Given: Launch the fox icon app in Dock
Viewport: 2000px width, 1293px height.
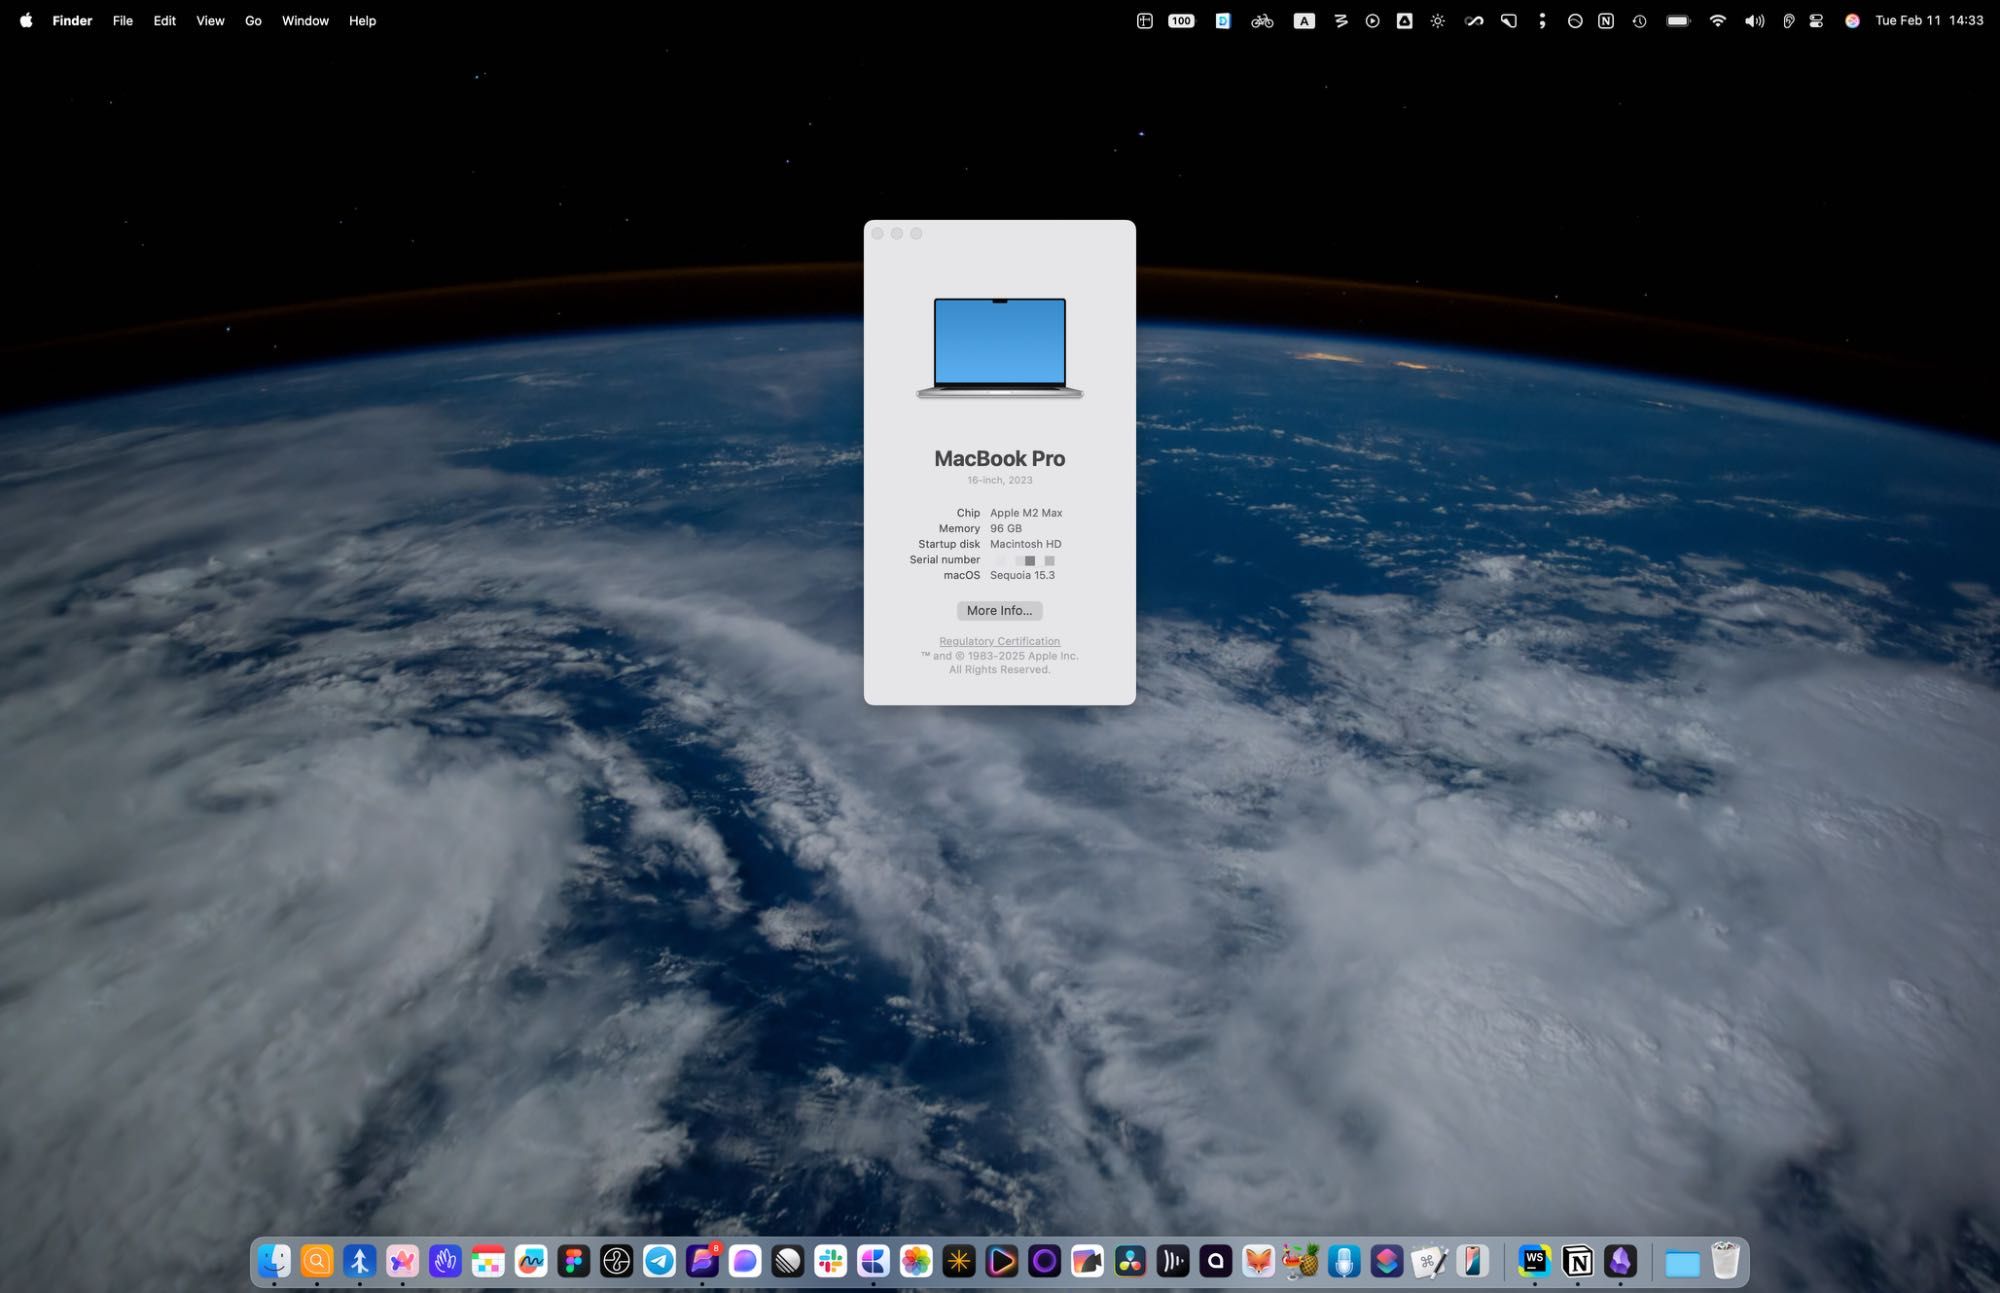Looking at the screenshot, I should [x=1258, y=1261].
